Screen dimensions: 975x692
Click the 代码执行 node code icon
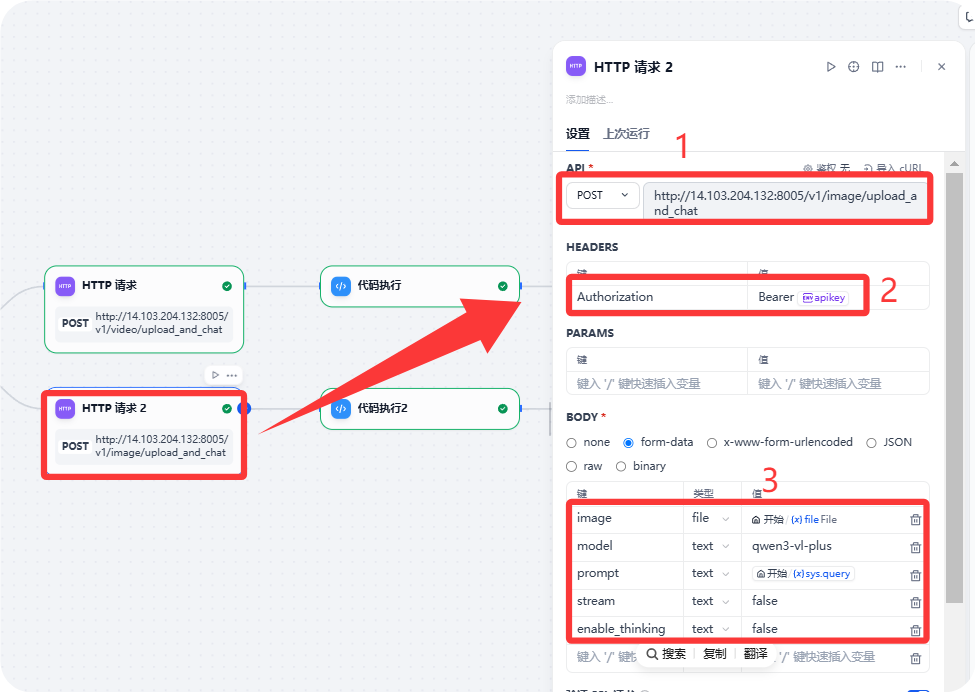pos(341,286)
